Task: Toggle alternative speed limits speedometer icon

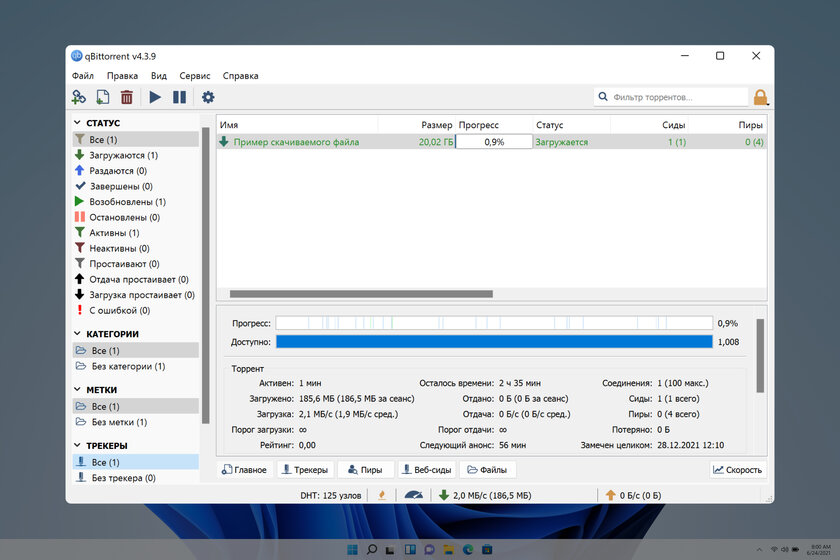Action: click(413, 495)
